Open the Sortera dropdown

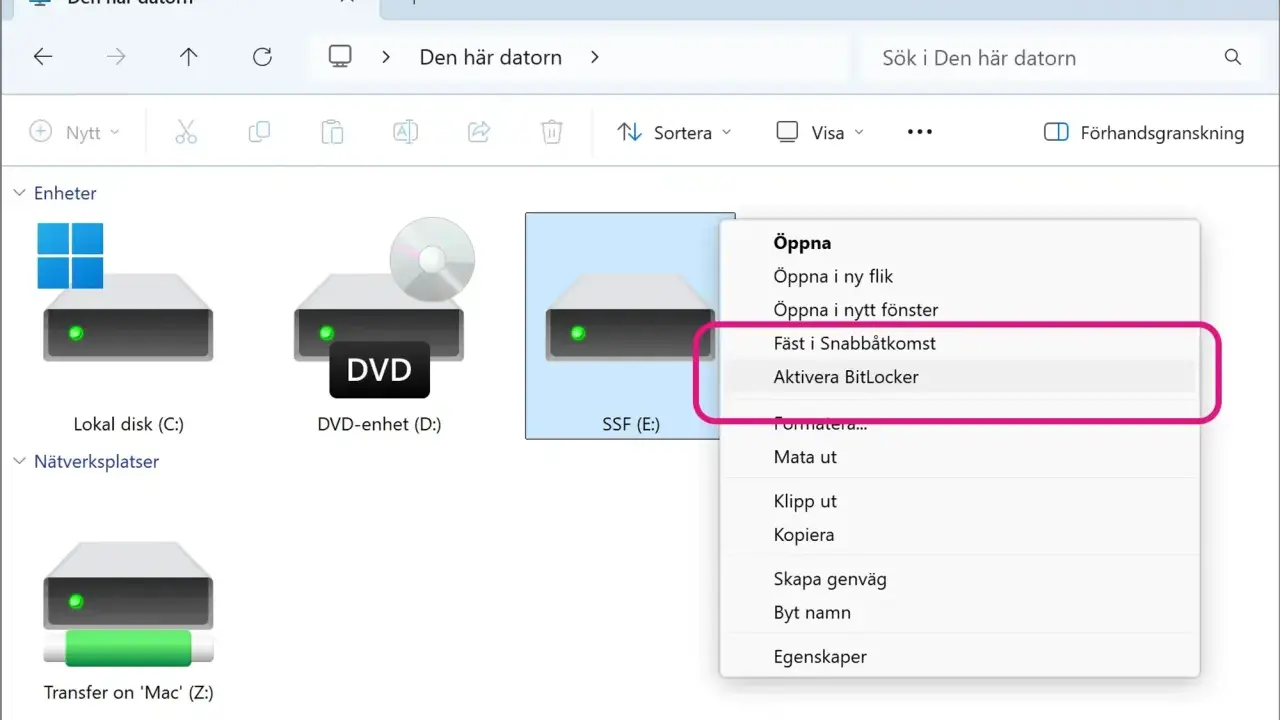point(674,132)
